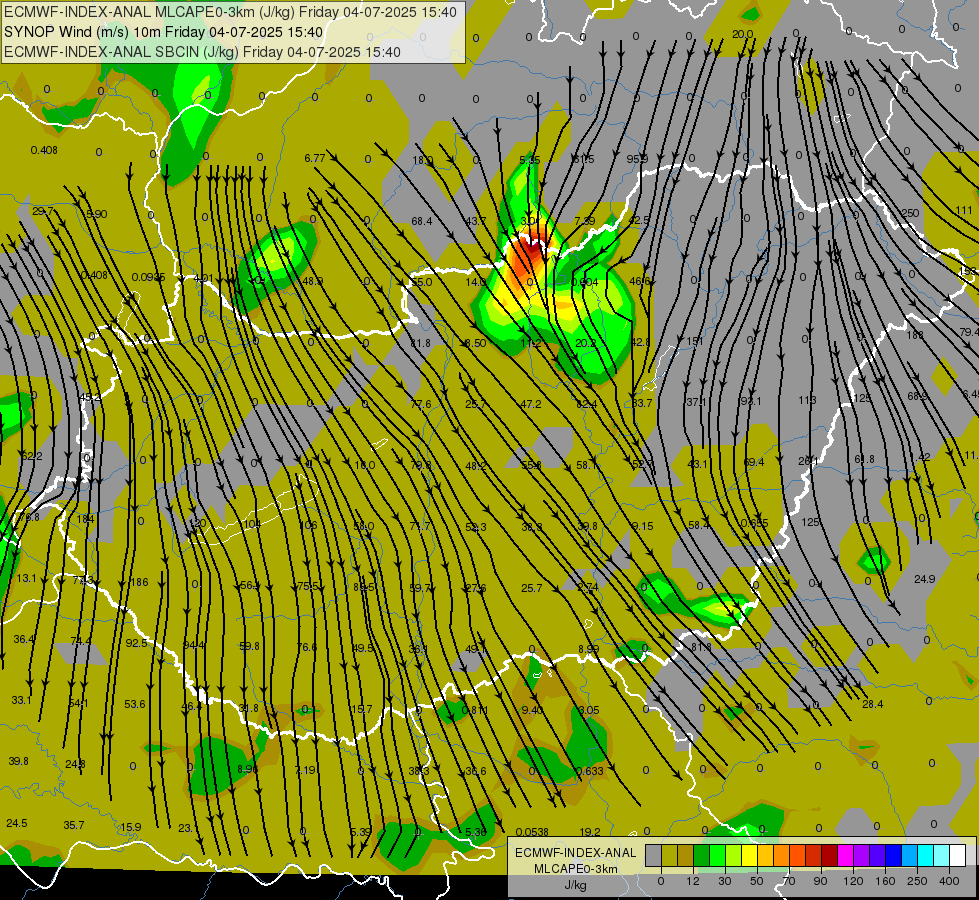
Task: Click the '68.4' value on the map
Action: [422, 221]
